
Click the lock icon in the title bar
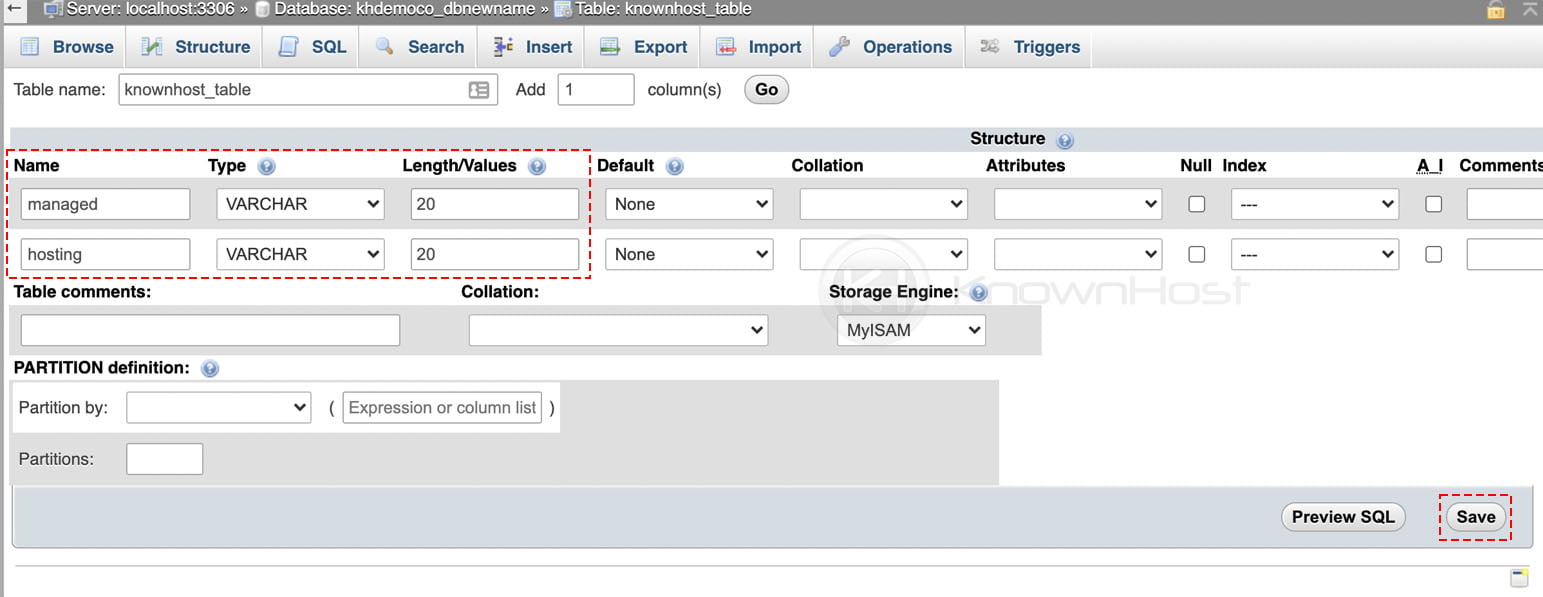click(1495, 9)
